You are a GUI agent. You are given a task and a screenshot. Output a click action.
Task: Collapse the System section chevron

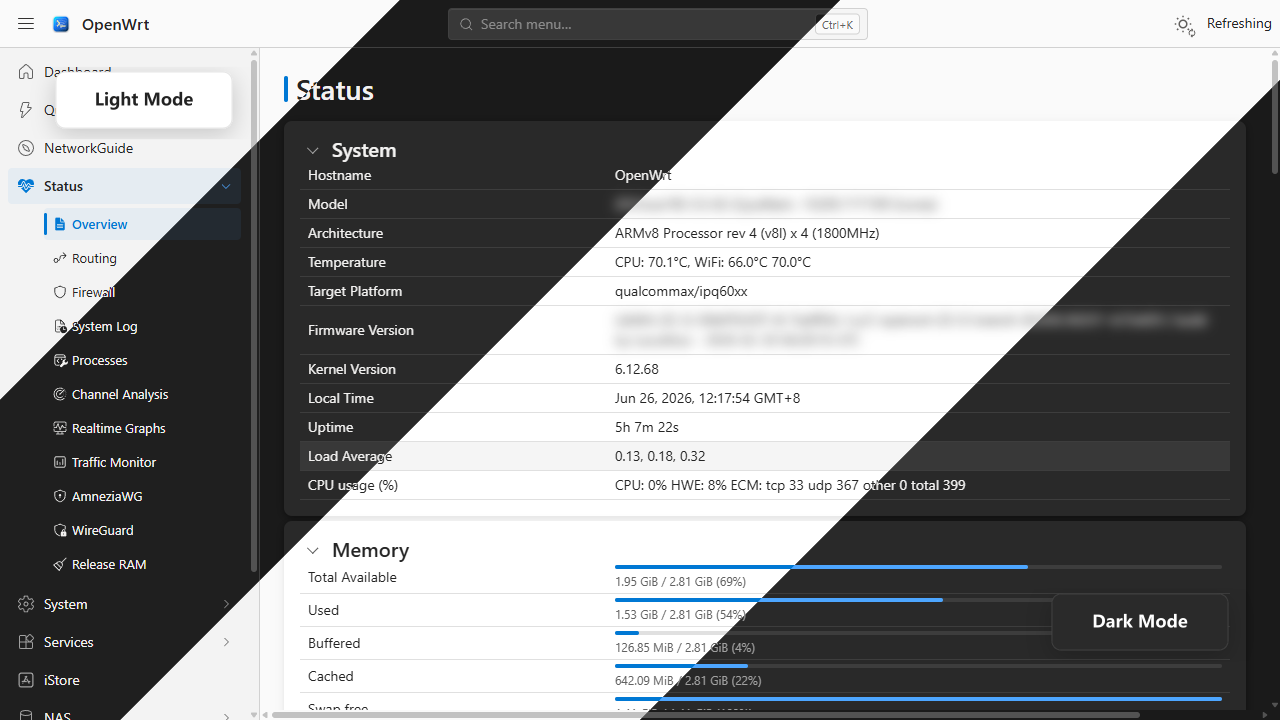click(313, 151)
